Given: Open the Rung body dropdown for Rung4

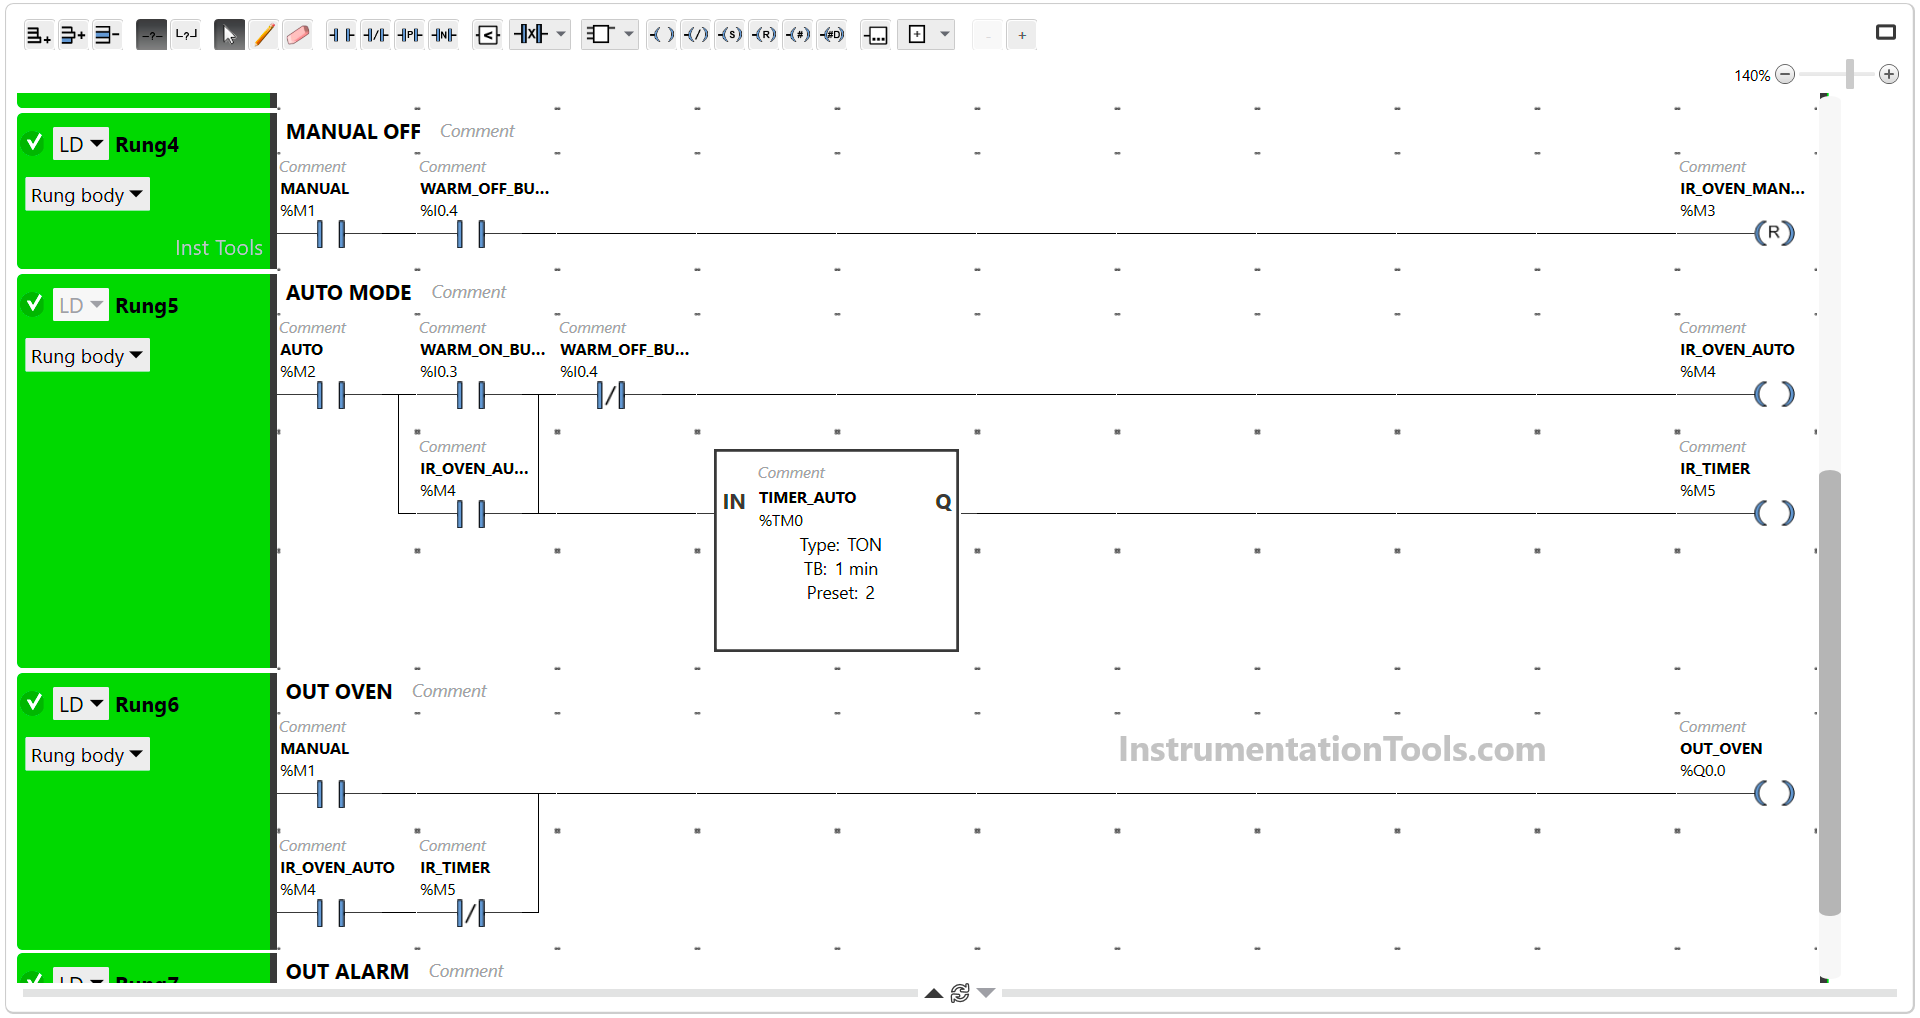Looking at the screenshot, I should 87,195.
